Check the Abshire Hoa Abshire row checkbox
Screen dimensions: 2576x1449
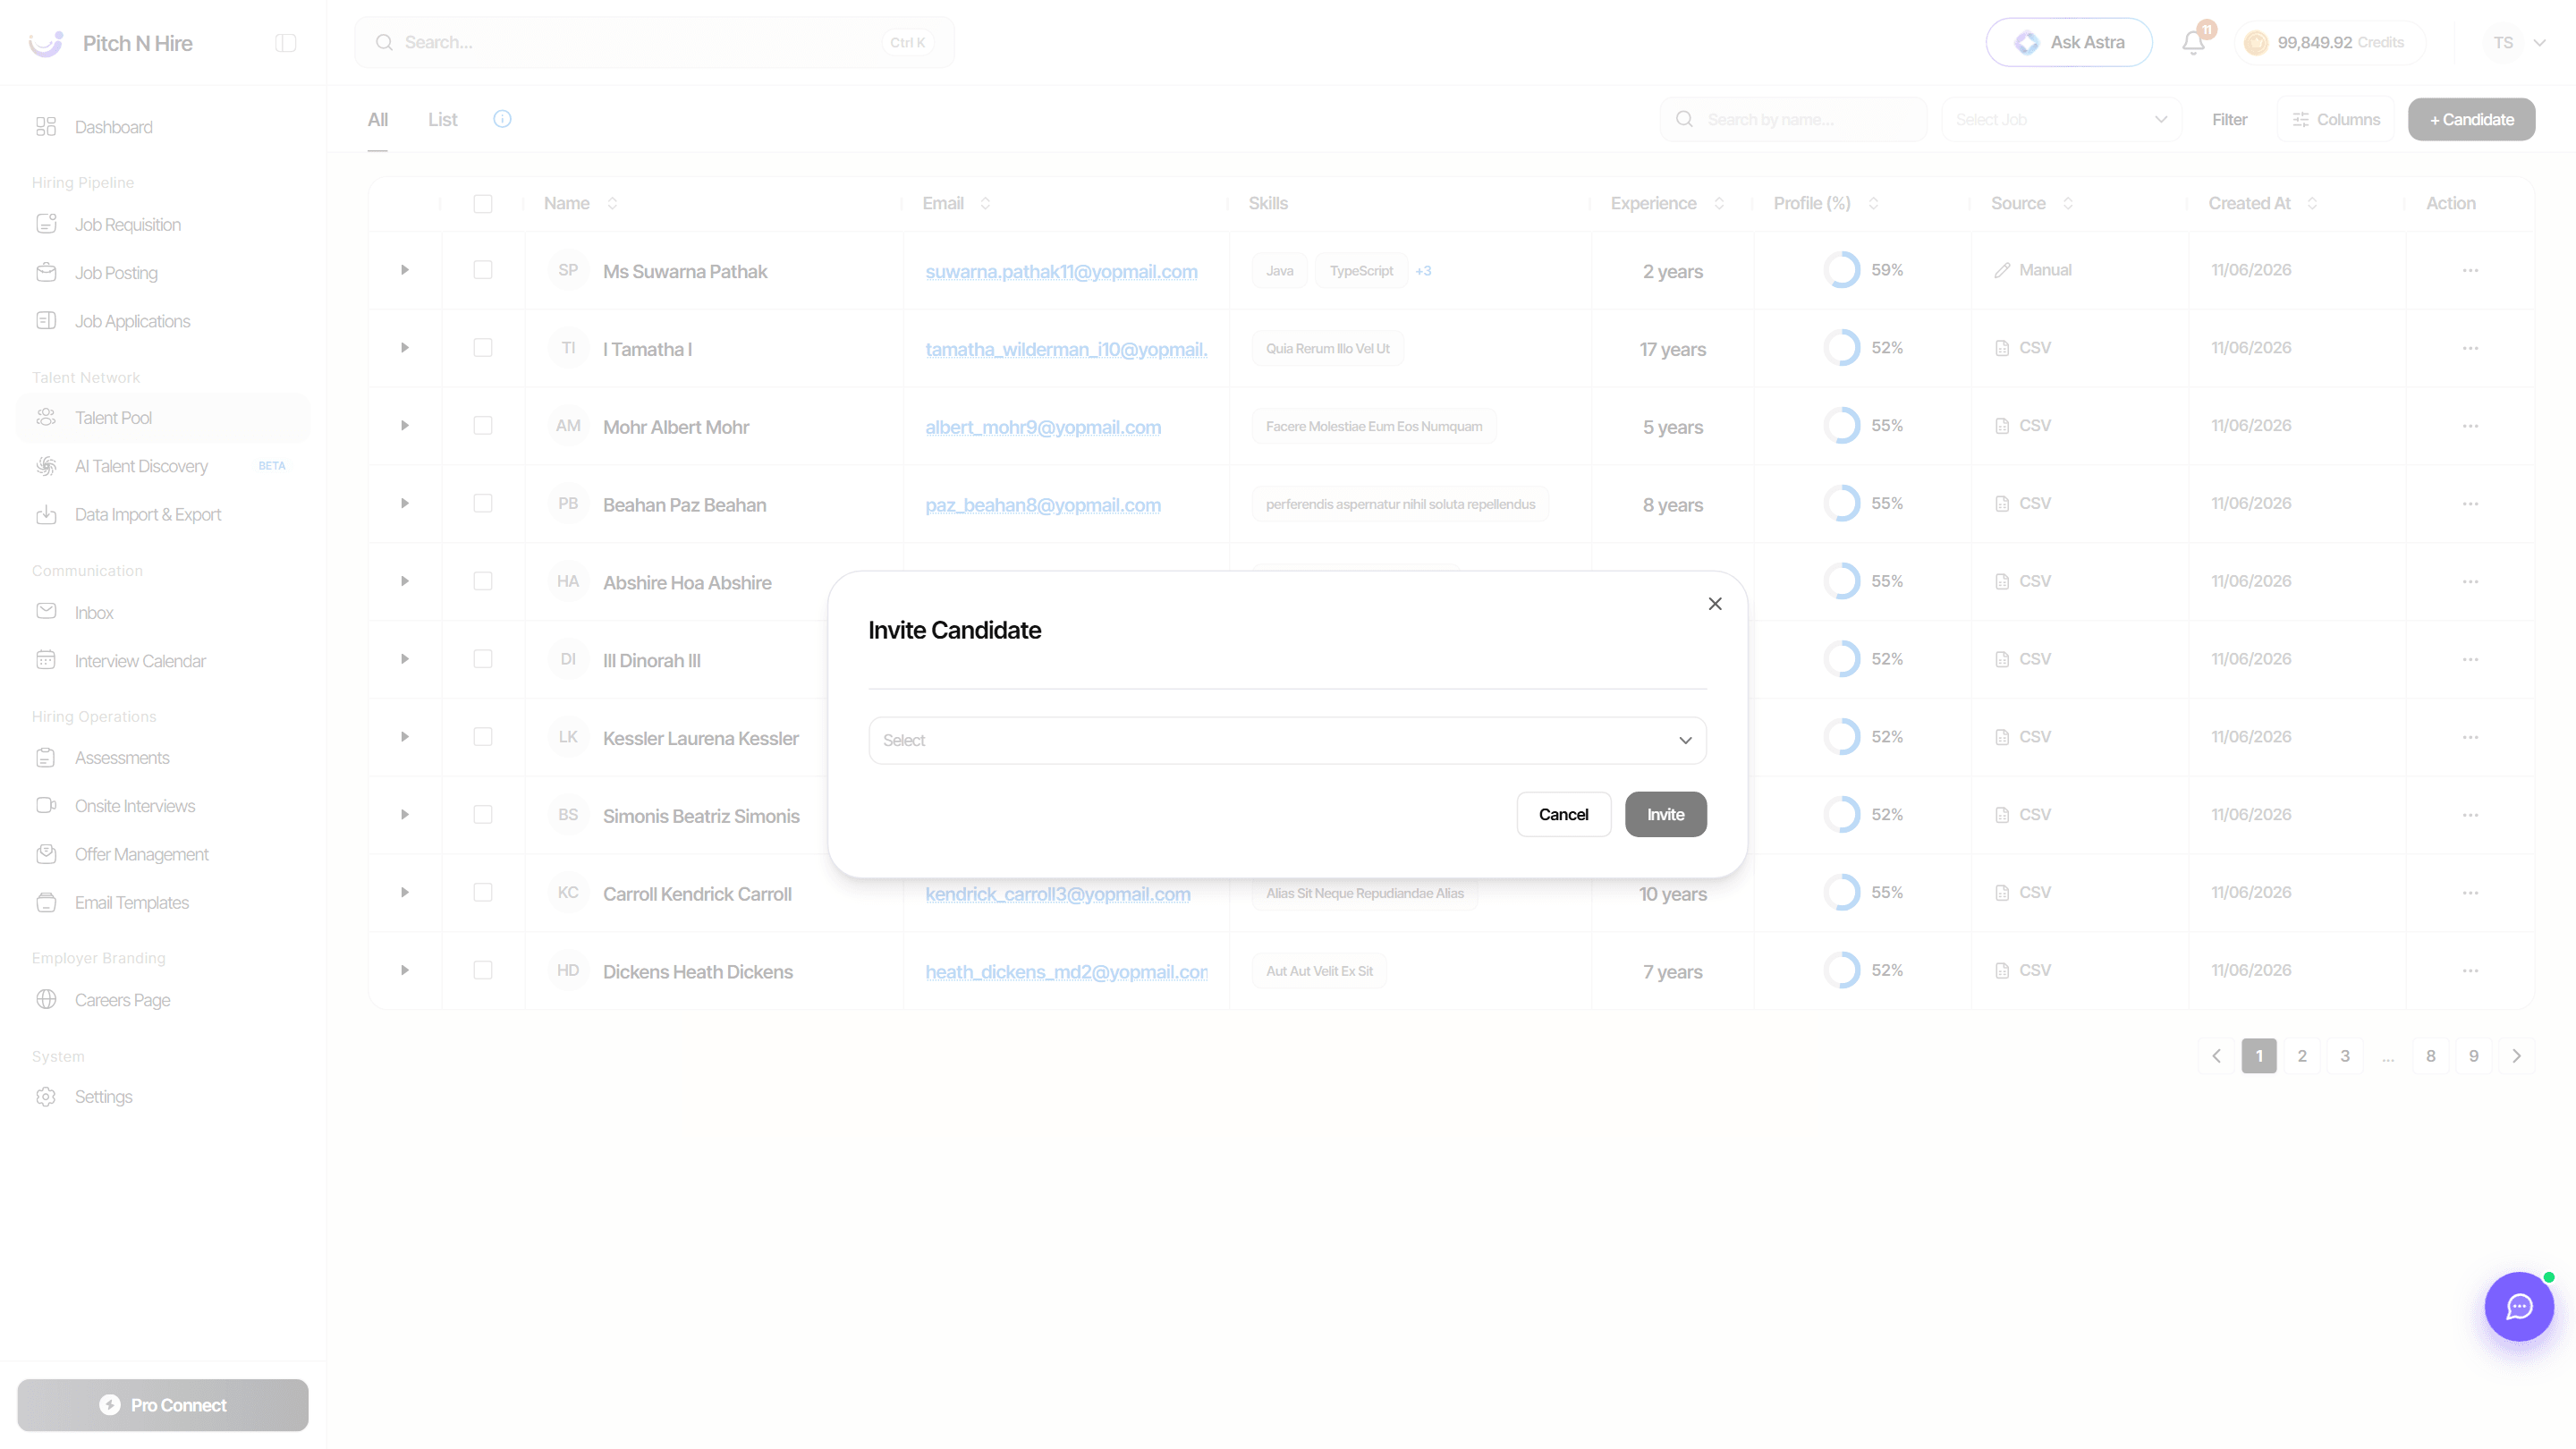[483, 581]
